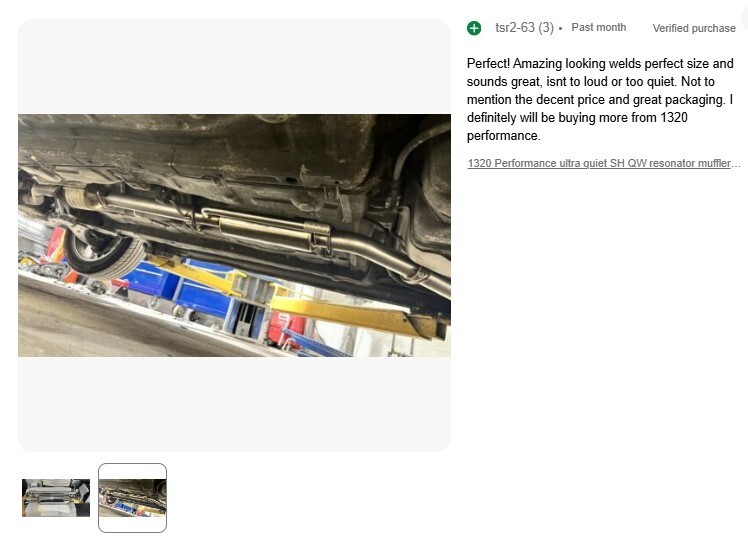Click the partial round button at top-right edge
This screenshot has height=539, width=748.
(745, 18)
